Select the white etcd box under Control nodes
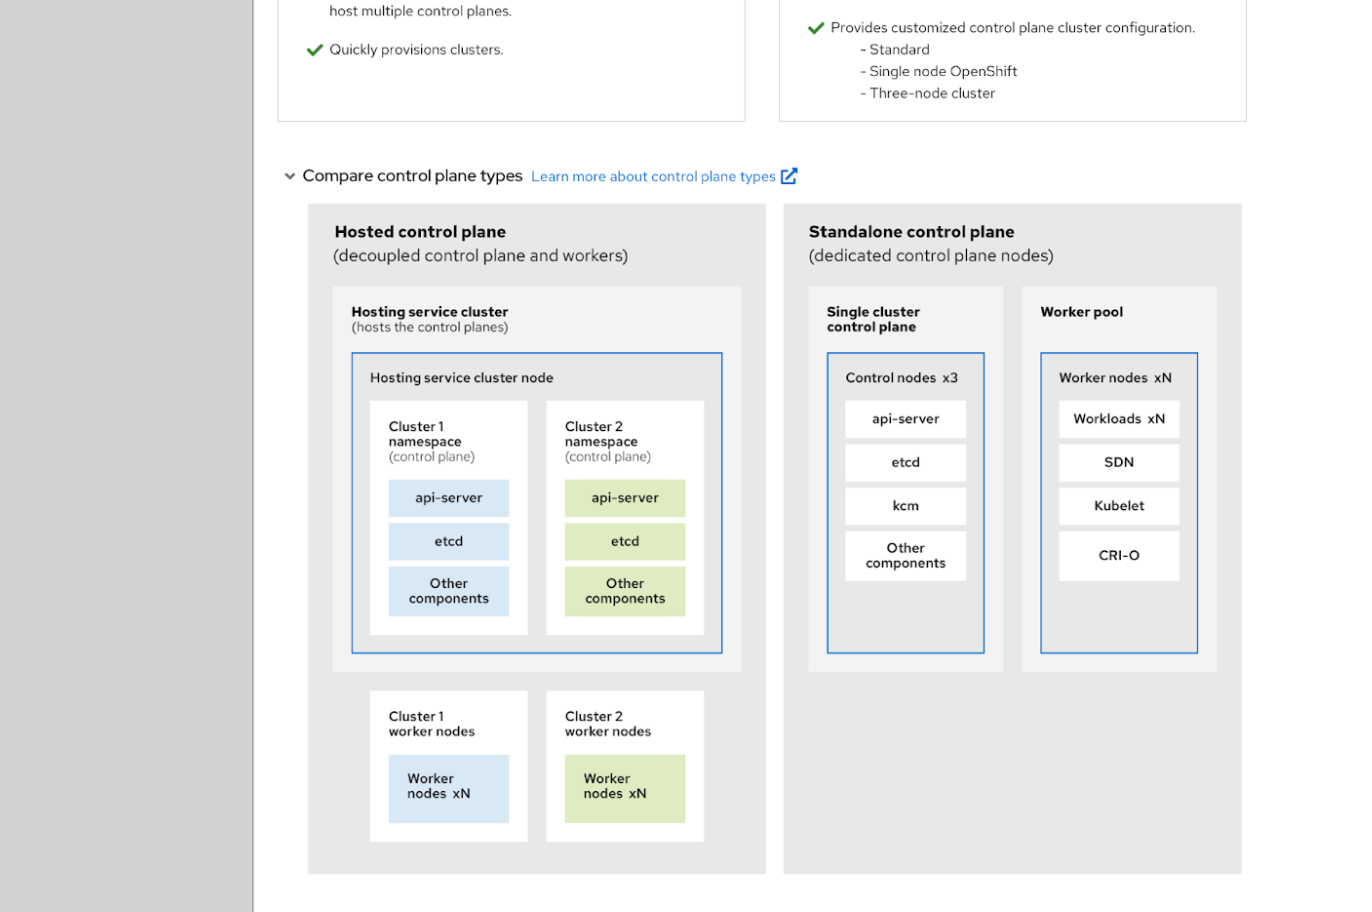 coord(905,462)
